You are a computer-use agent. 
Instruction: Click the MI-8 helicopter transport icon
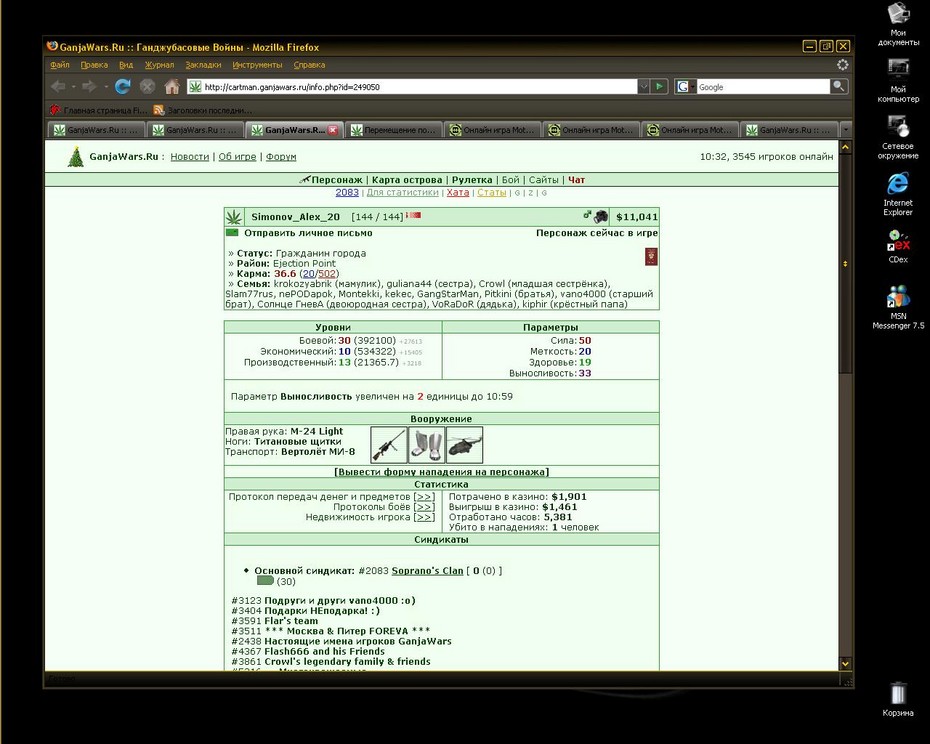(x=464, y=444)
